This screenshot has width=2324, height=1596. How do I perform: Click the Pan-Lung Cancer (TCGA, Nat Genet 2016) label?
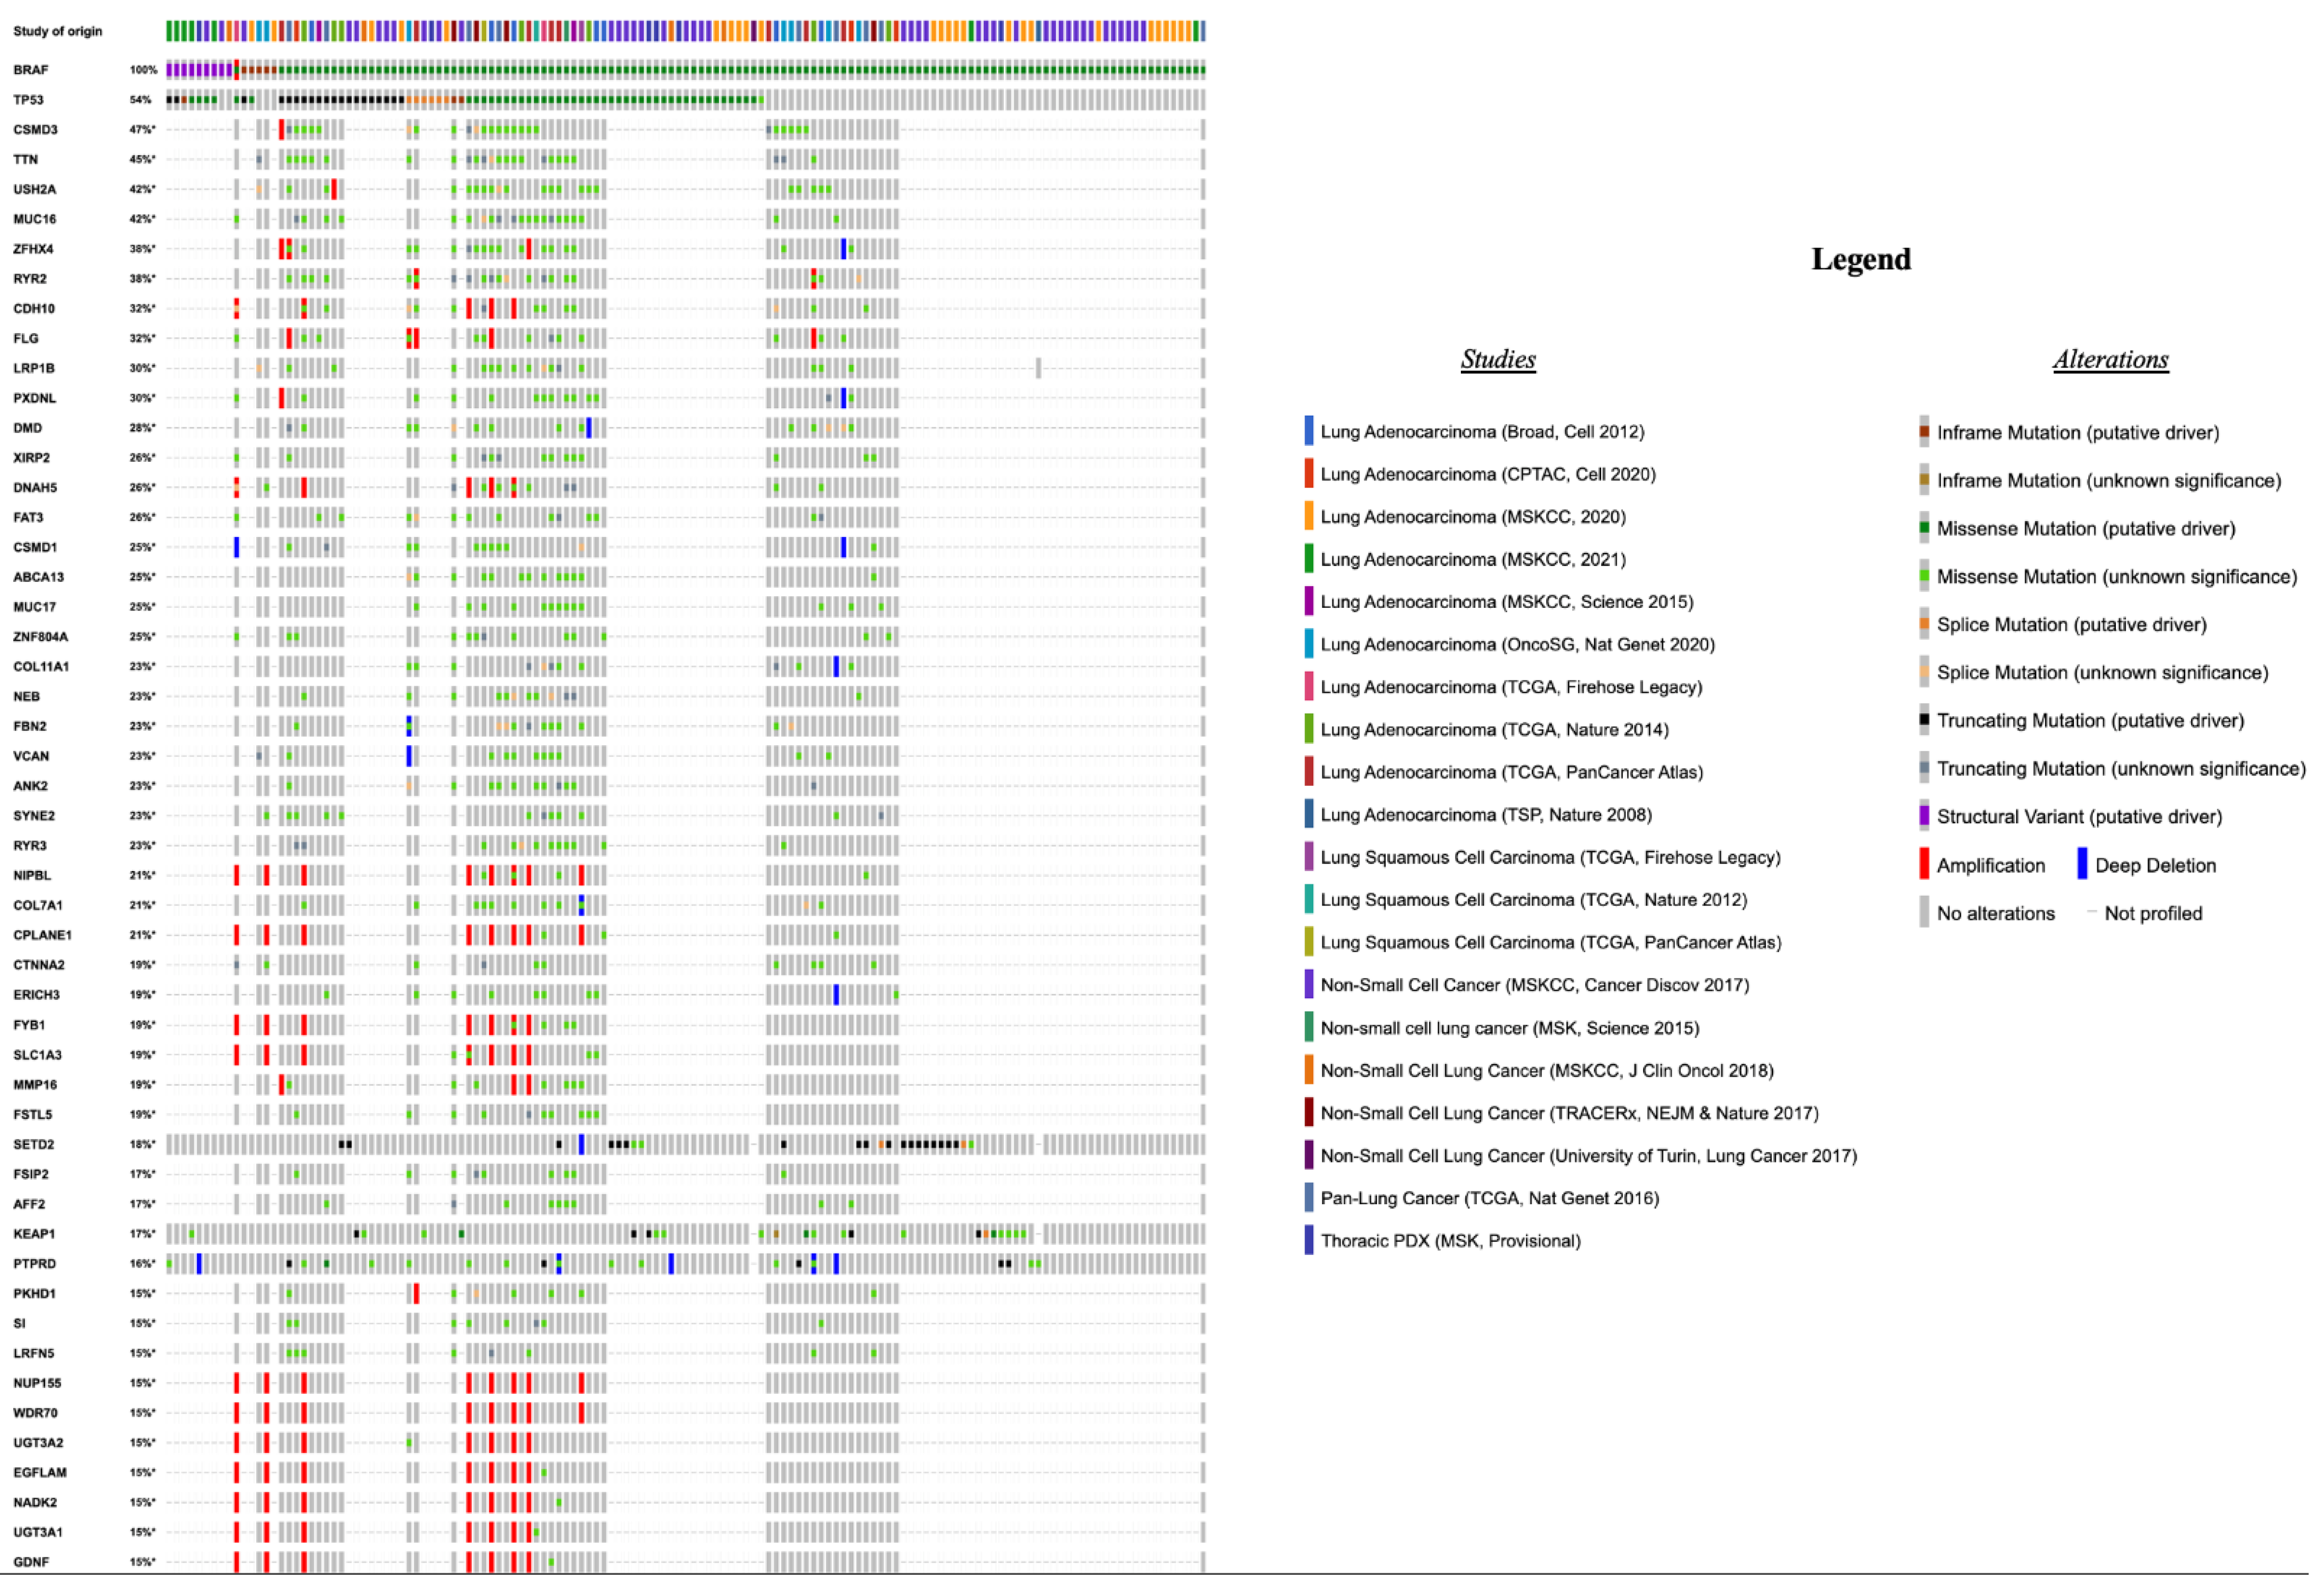1489,1198
